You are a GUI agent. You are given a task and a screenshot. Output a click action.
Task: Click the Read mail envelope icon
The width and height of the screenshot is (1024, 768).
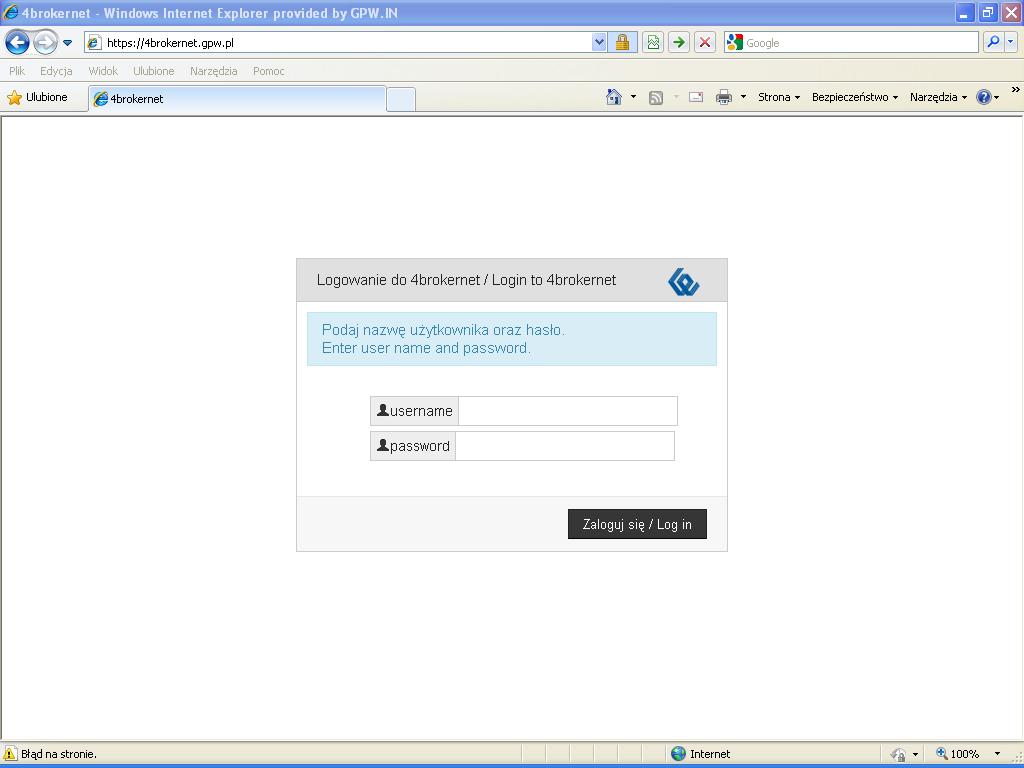pyautogui.click(x=696, y=97)
